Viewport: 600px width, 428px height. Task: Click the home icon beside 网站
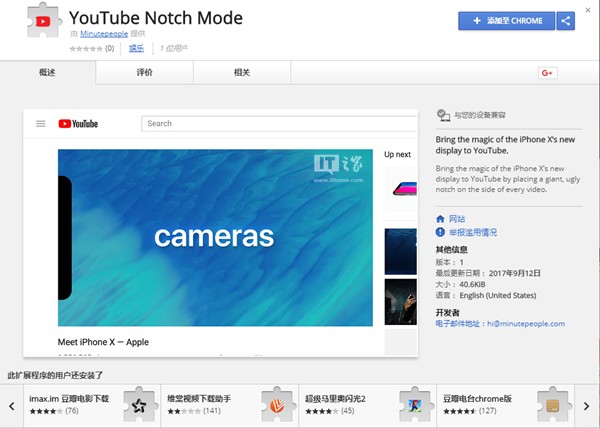point(440,219)
